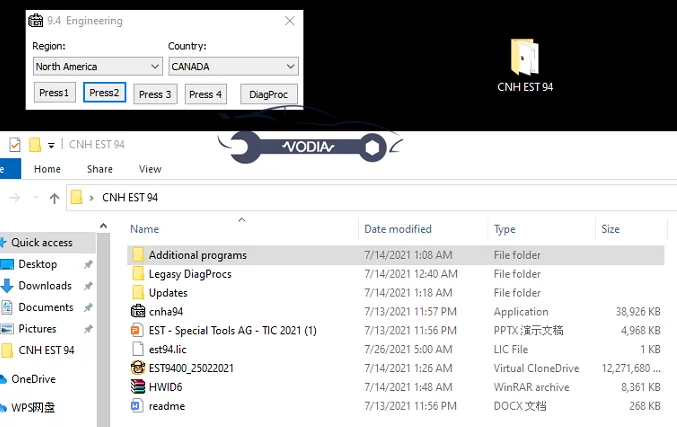Select the cnha94 file name
This screenshot has height=427, width=677.
pos(166,312)
